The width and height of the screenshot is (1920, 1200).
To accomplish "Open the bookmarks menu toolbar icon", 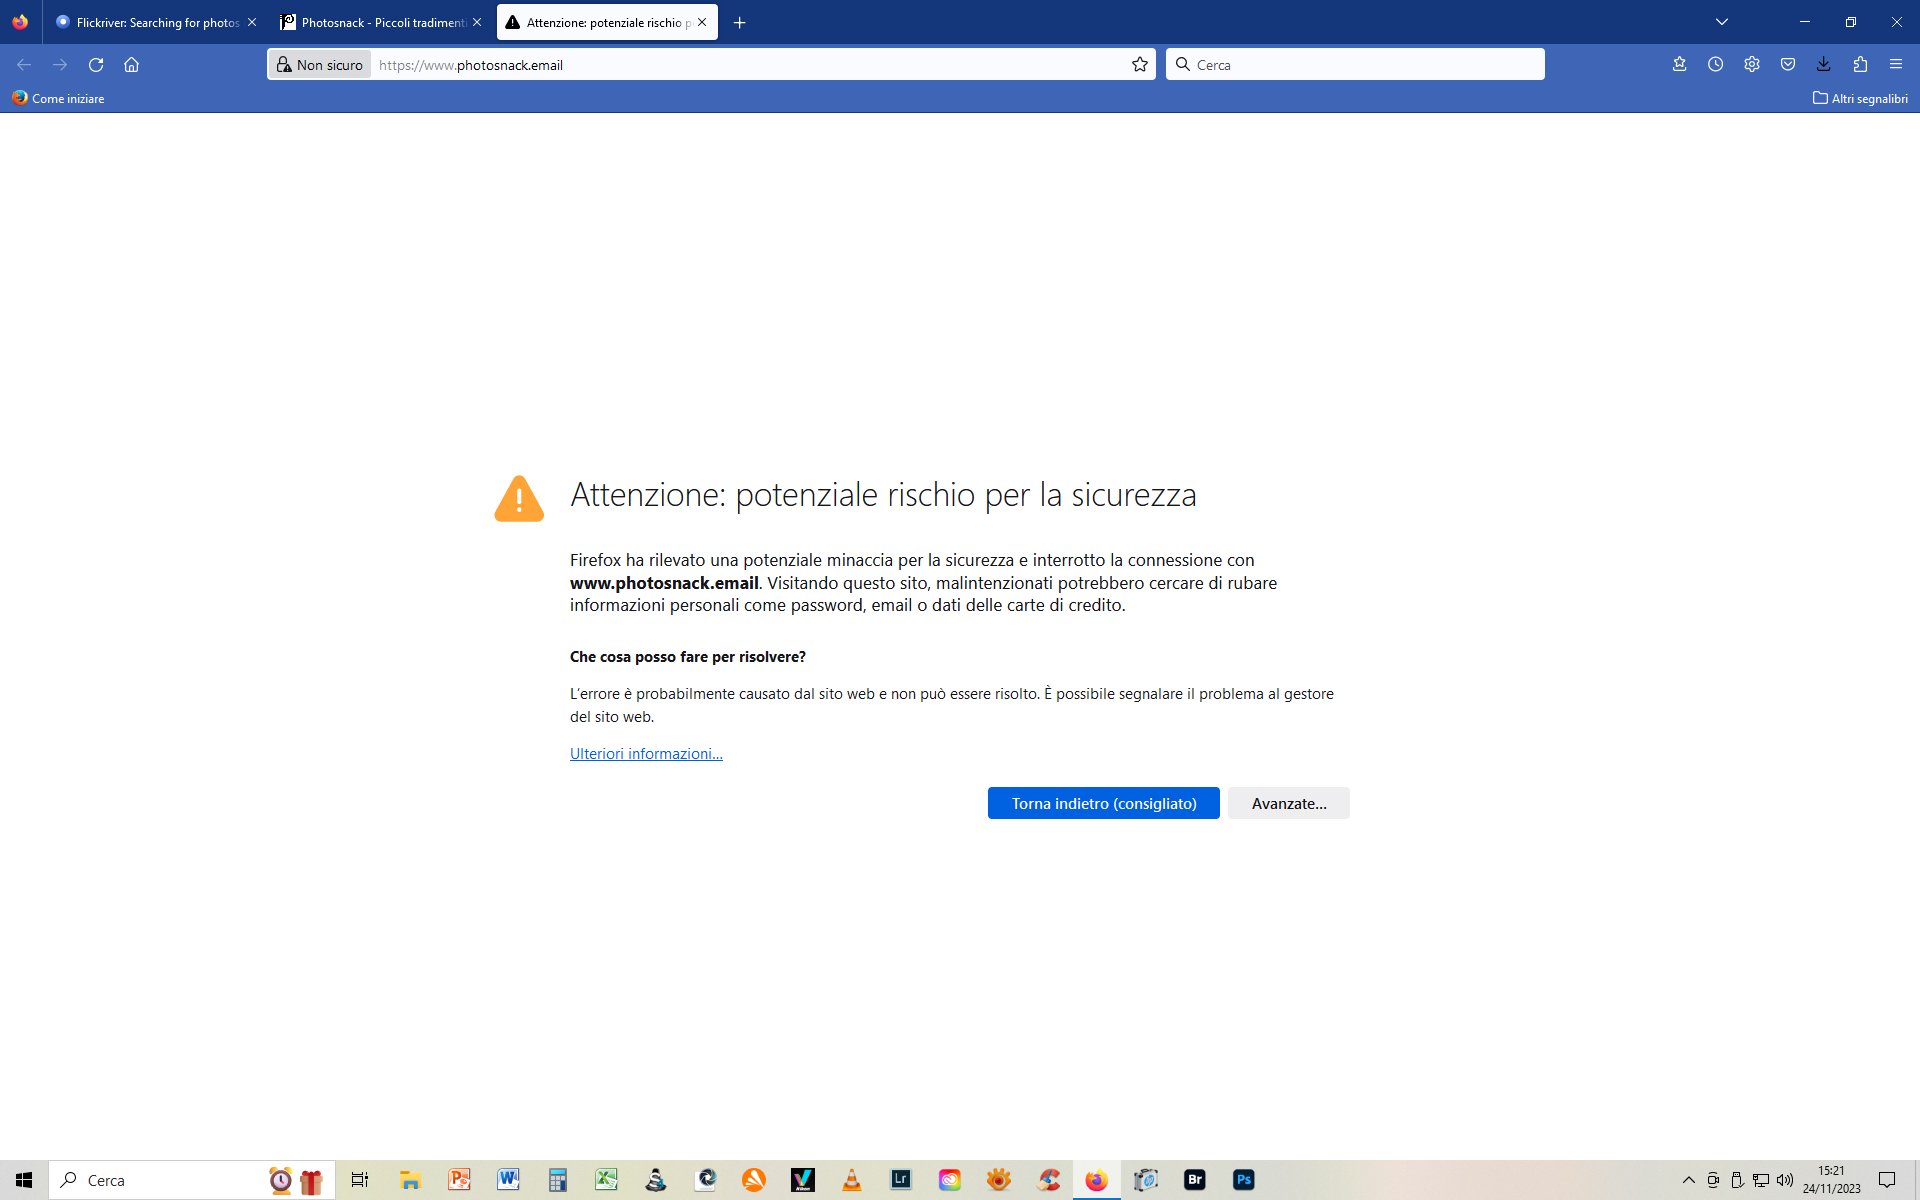I will click(1679, 64).
